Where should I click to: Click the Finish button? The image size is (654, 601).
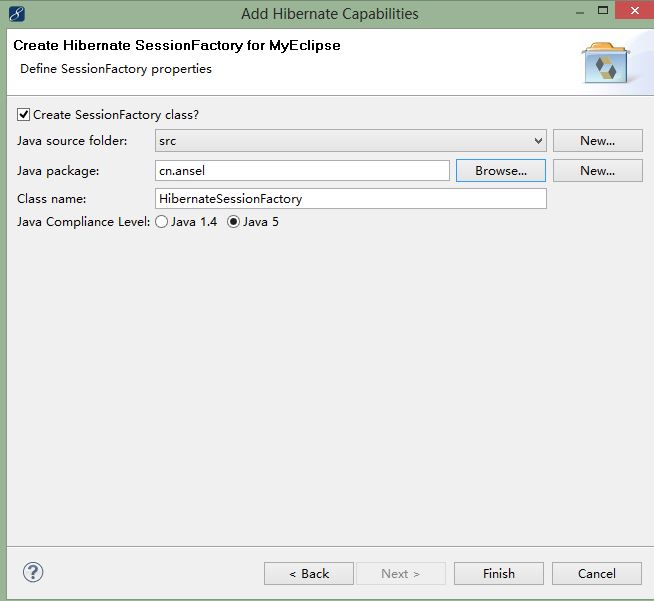pos(499,573)
